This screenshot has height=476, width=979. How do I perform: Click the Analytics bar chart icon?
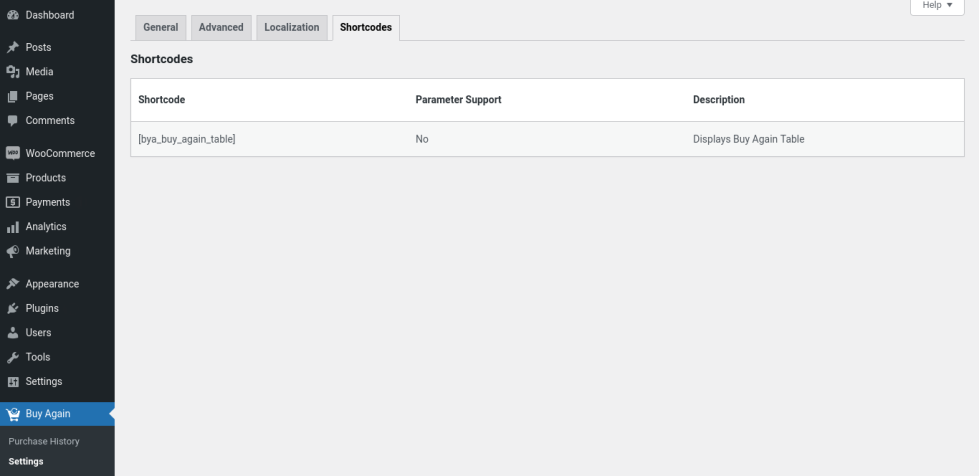point(13,227)
